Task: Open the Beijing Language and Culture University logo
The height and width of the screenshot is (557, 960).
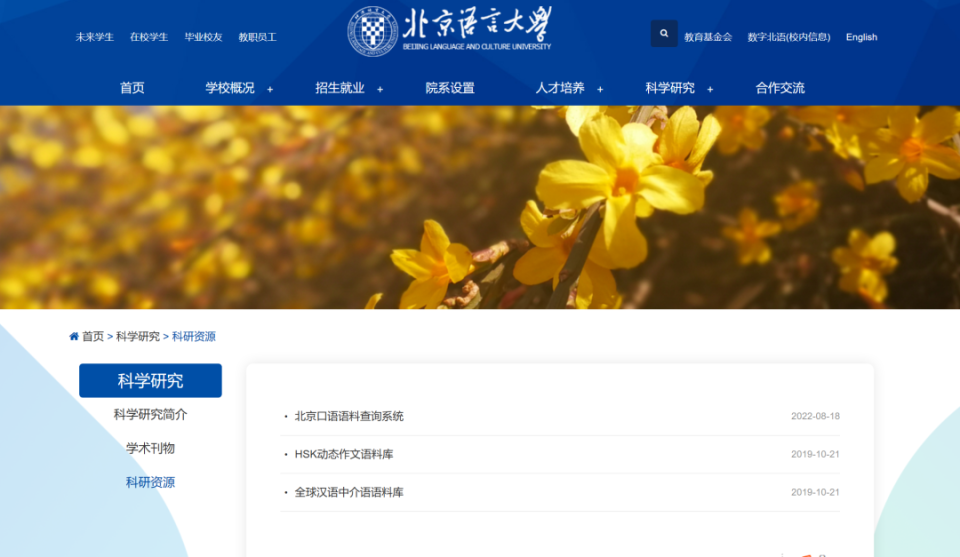Action: [x=450, y=31]
